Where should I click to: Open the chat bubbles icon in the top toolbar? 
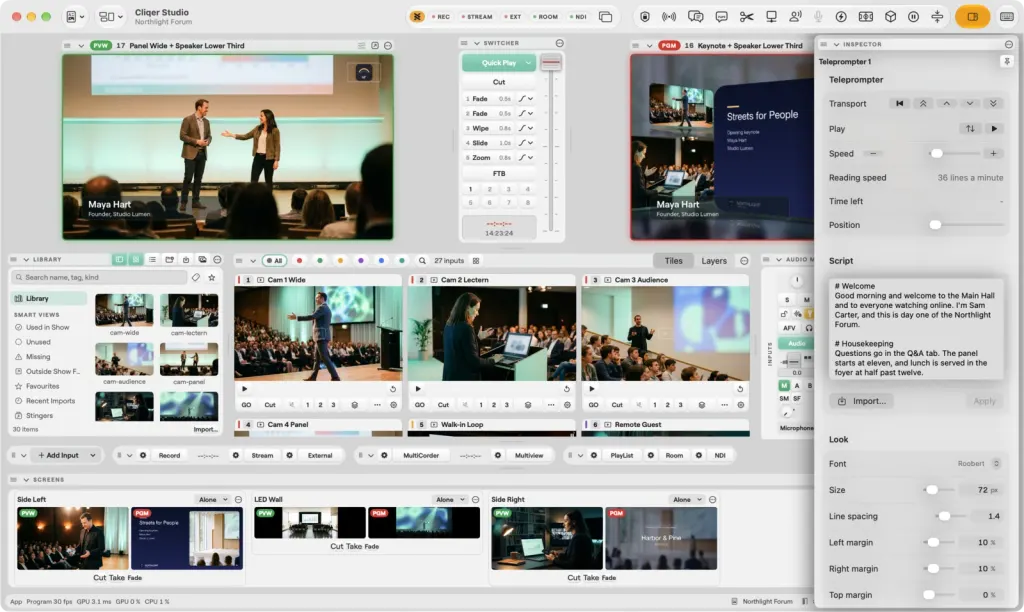point(696,17)
